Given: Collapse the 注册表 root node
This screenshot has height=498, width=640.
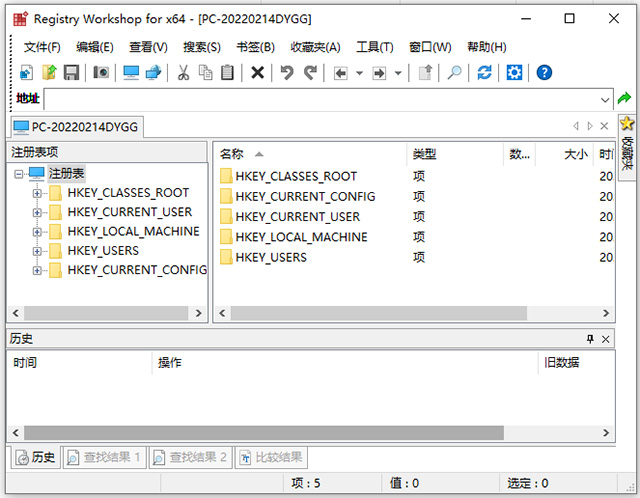Looking at the screenshot, I should (19, 173).
